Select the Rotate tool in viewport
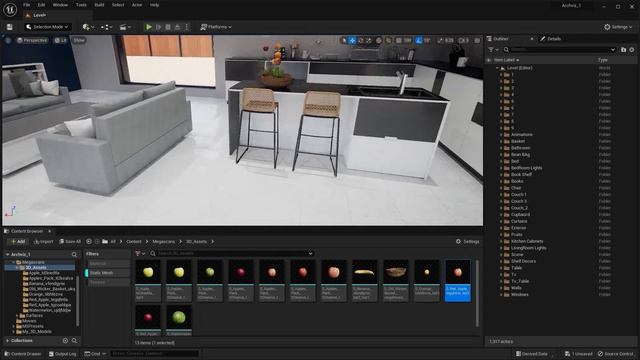 point(360,40)
